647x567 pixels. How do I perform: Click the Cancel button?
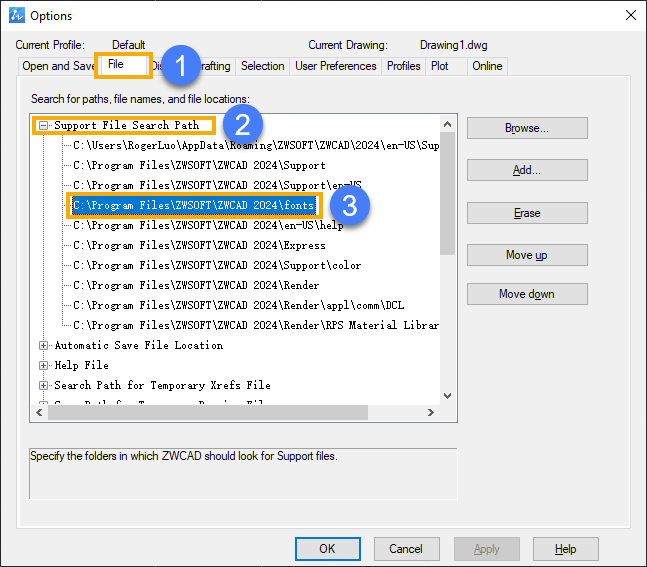406,549
